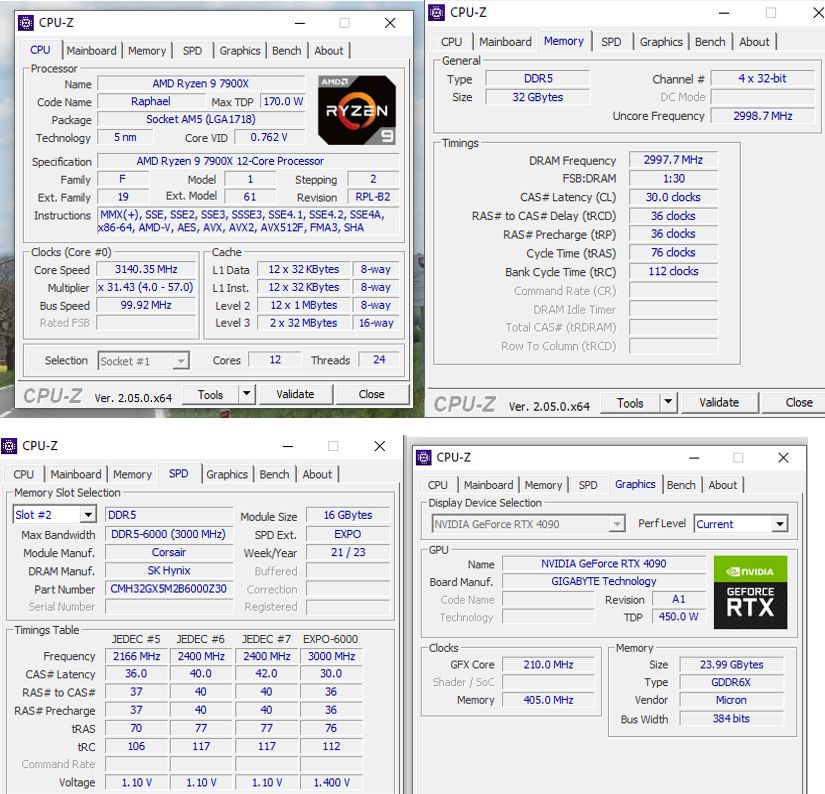
Task: Click the AMD Ryzen 9 7900X name field
Action: pos(200,83)
